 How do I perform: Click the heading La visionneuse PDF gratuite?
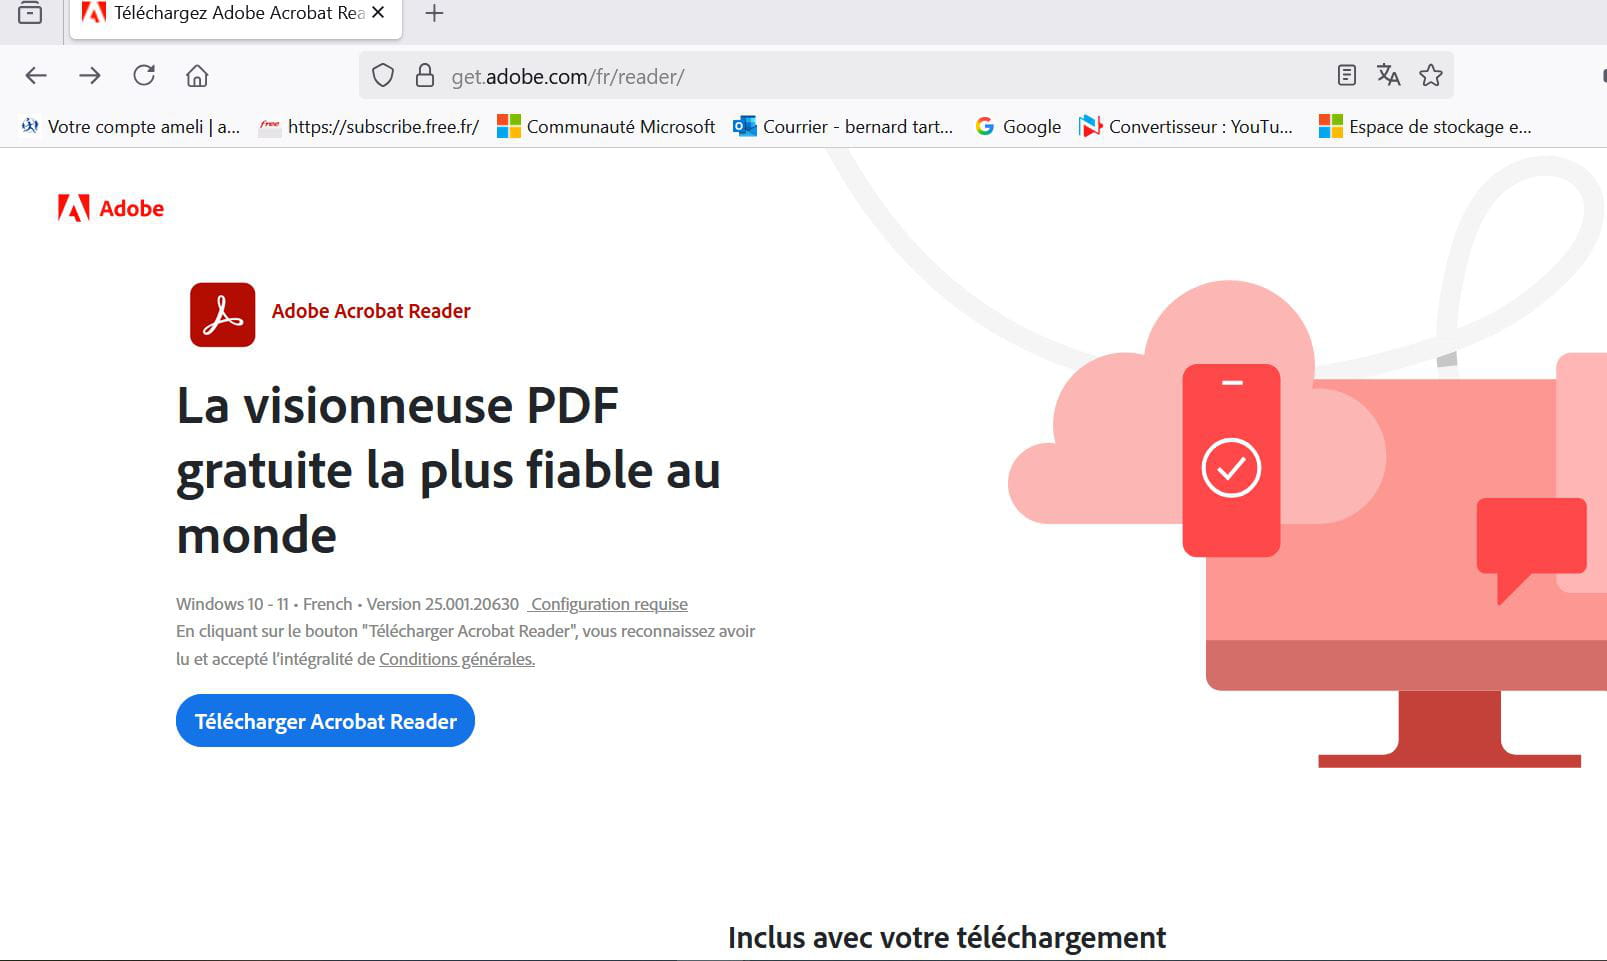click(448, 470)
